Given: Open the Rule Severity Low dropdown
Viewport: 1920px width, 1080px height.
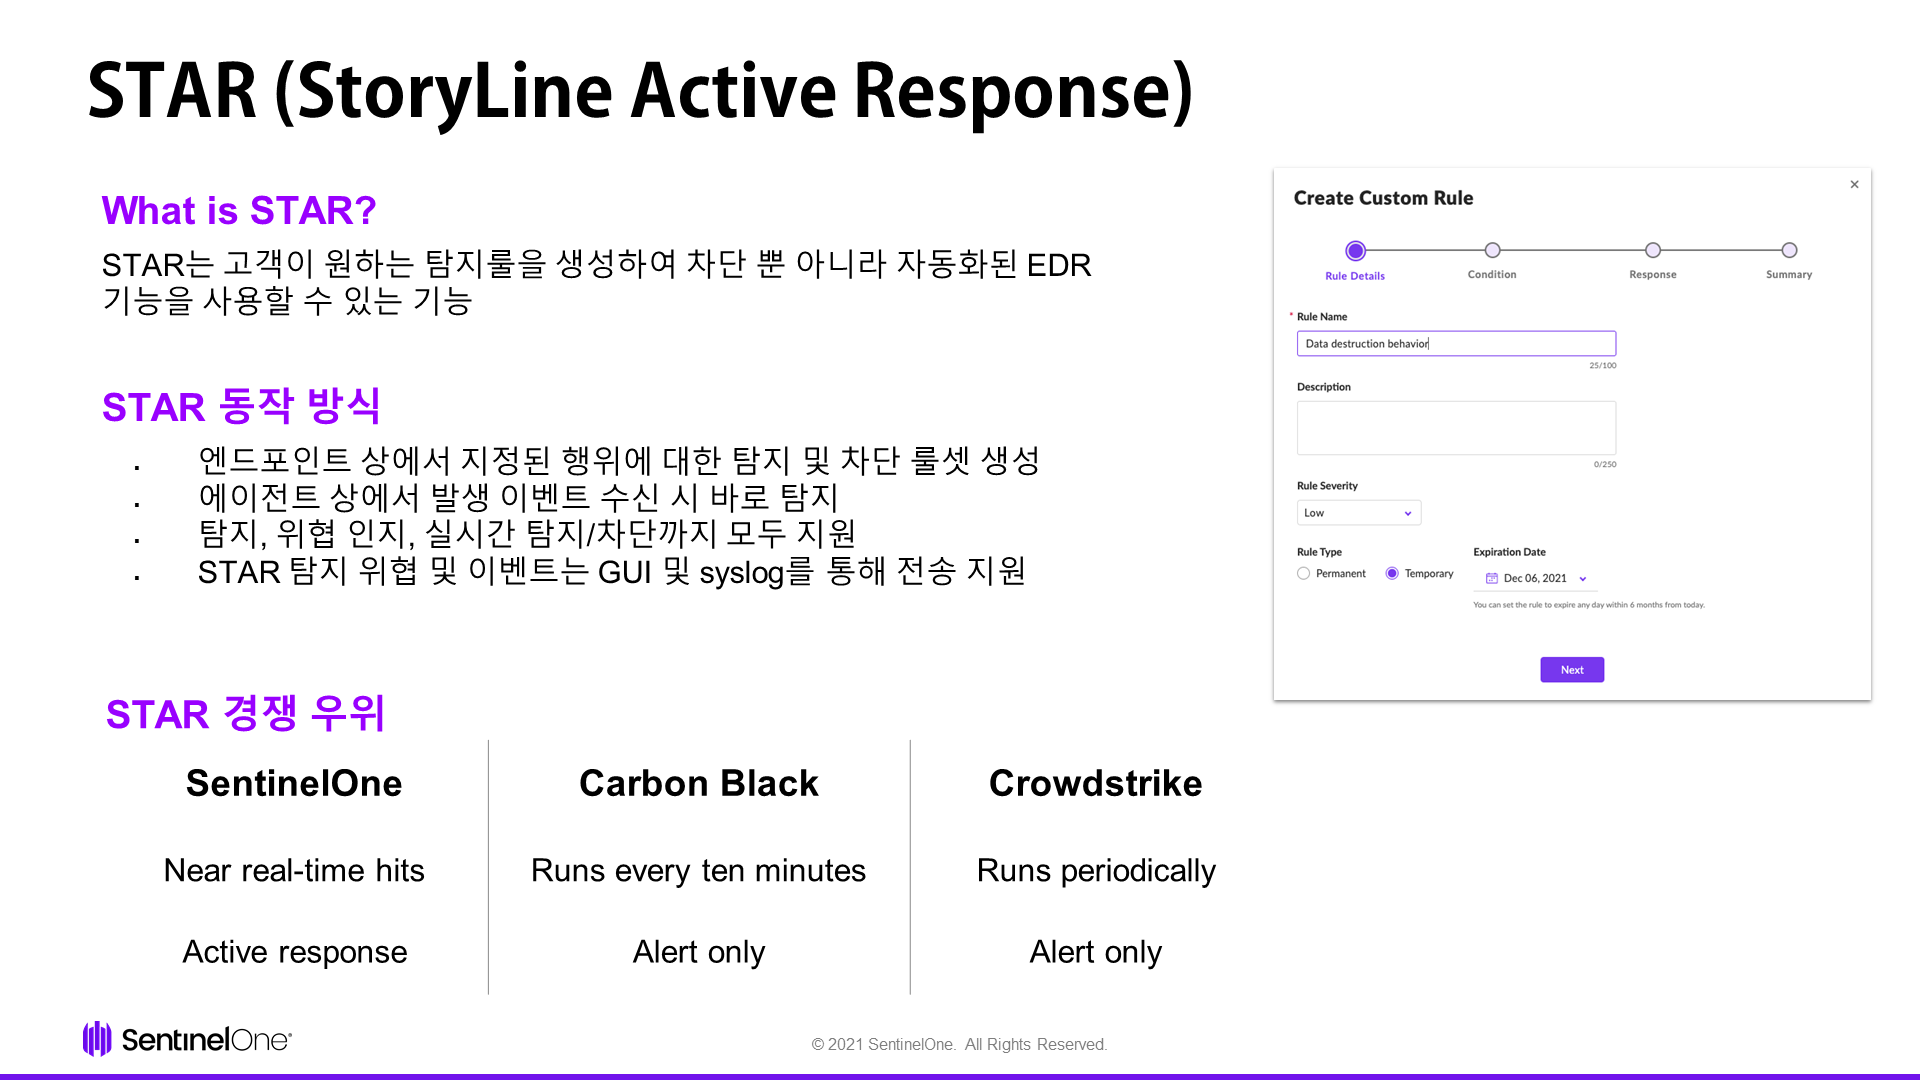Looking at the screenshot, I should (x=1358, y=513).
